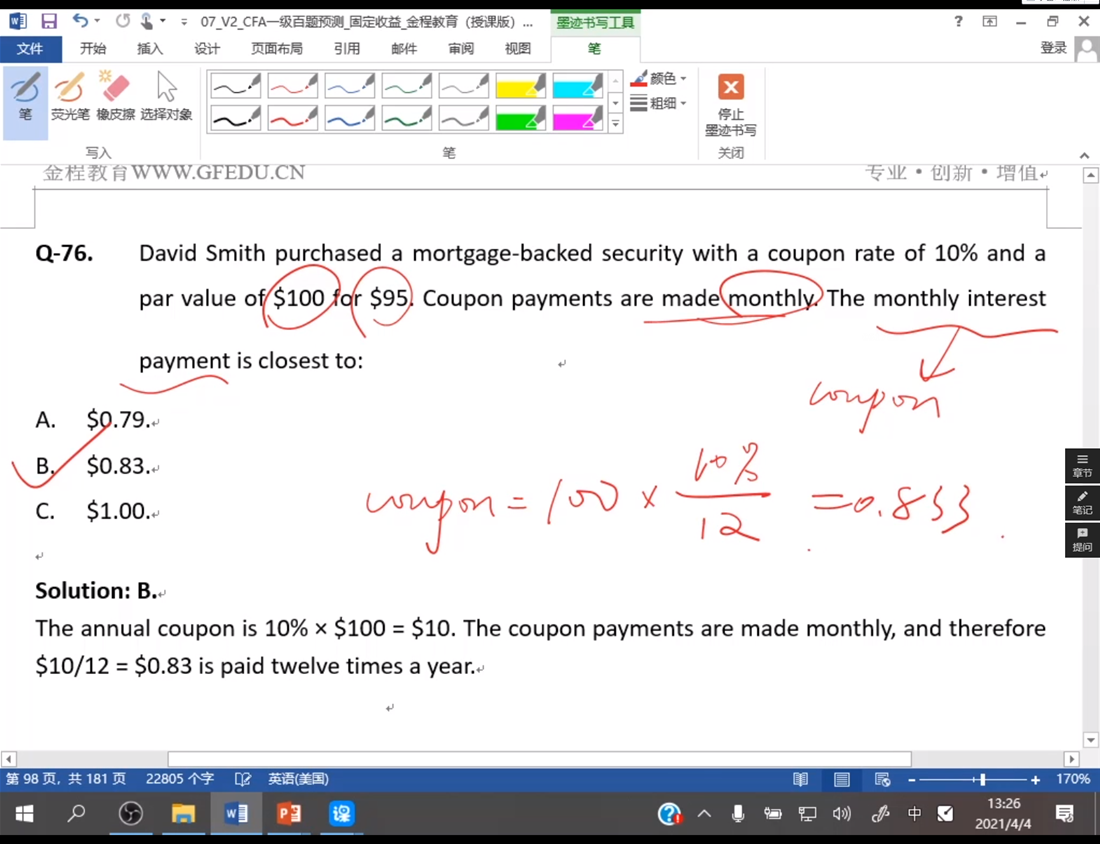Click the zoom slider handle
This screenshot has width=1100, height=844.
(x=982, y=779)
